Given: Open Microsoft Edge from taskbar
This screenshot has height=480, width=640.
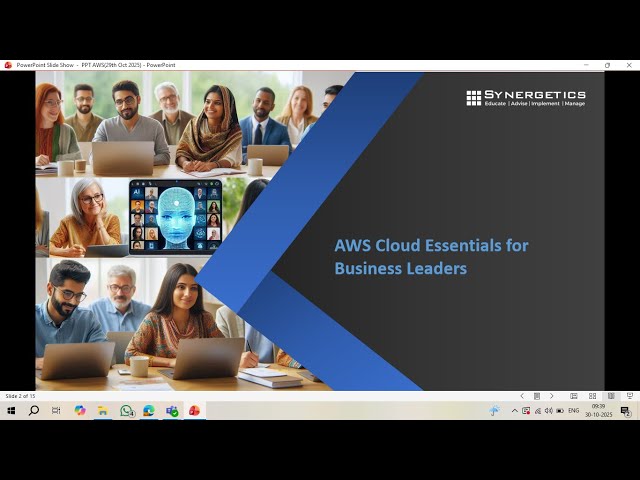Looking at the screenshot, I should (x=149, y=411).
